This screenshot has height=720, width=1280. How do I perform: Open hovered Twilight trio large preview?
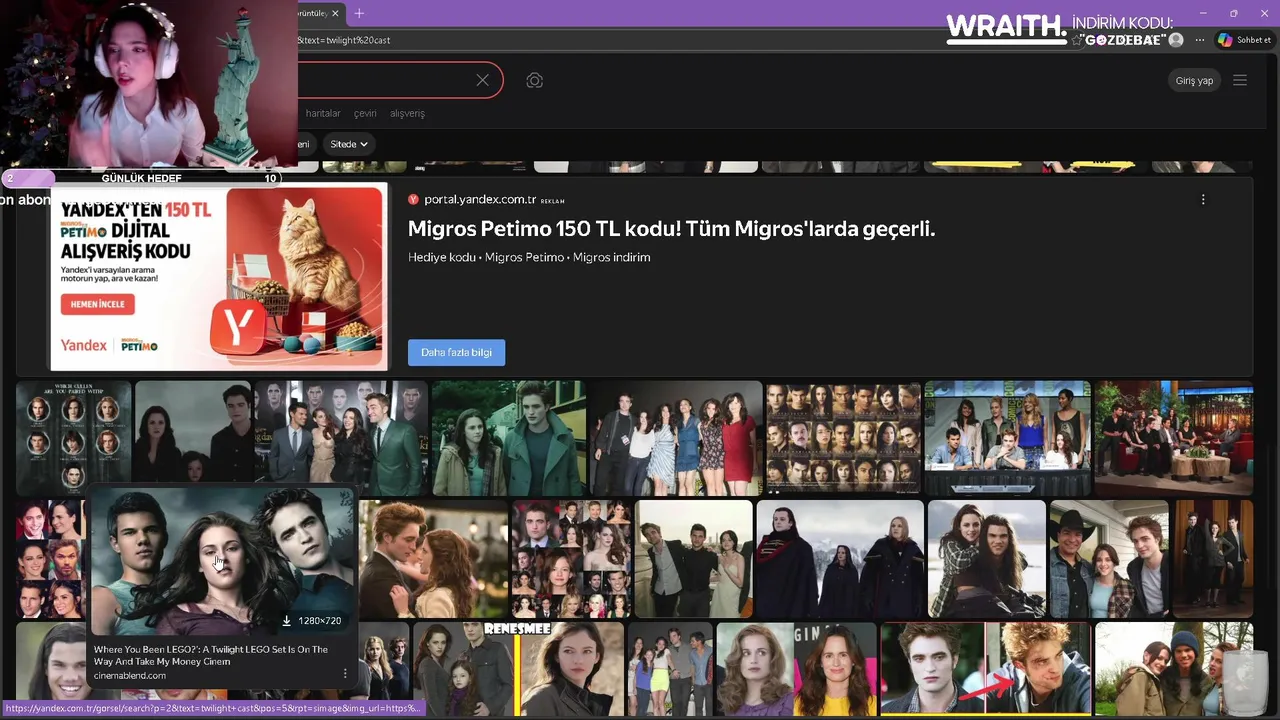[222, 562]
